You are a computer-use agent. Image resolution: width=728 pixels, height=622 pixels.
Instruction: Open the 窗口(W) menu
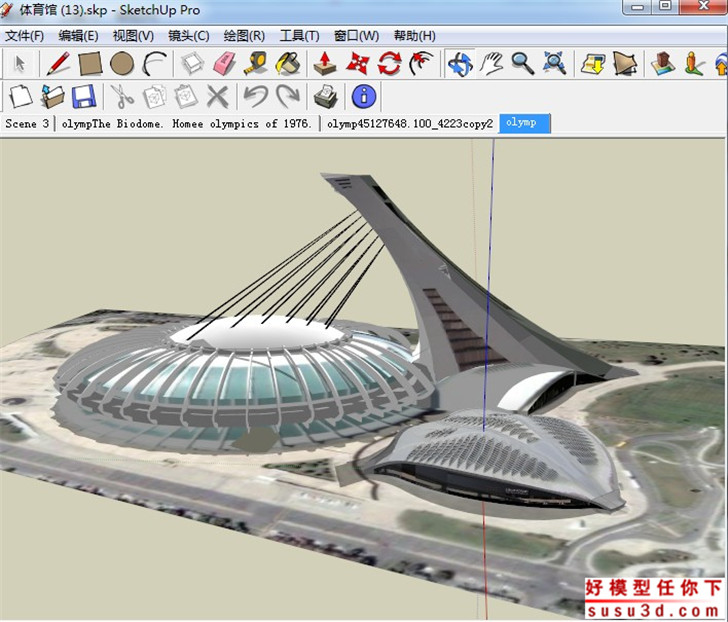[356, 36]
